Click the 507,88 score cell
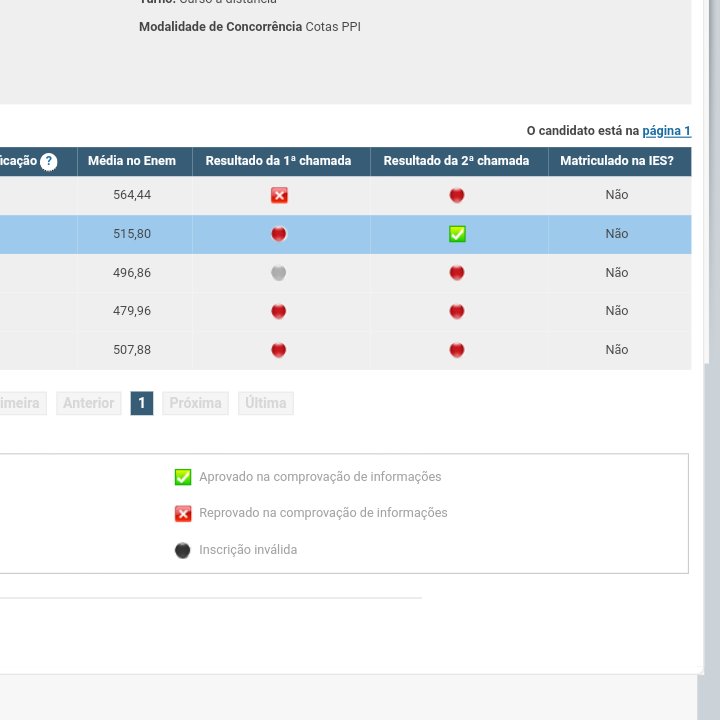This screenshot has width=720, height=720. click(135, 350)
